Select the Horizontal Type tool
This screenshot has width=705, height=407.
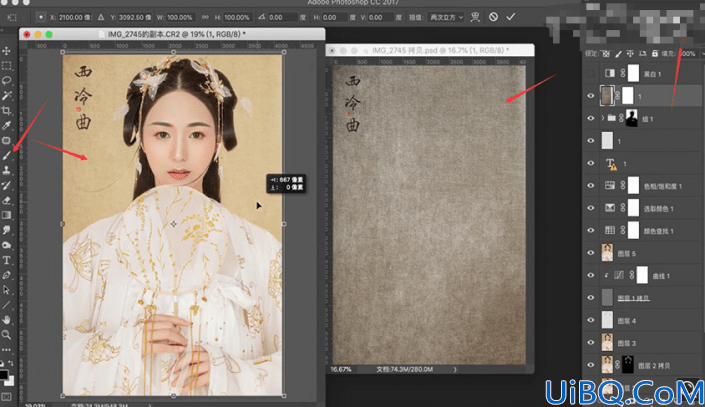point(6,260)
